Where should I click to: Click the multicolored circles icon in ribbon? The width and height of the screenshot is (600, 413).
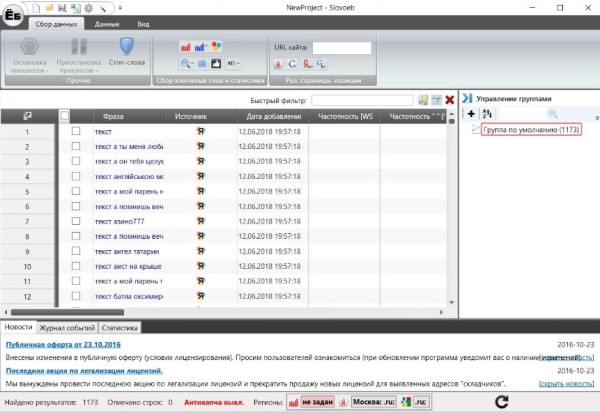coord(216,47)
